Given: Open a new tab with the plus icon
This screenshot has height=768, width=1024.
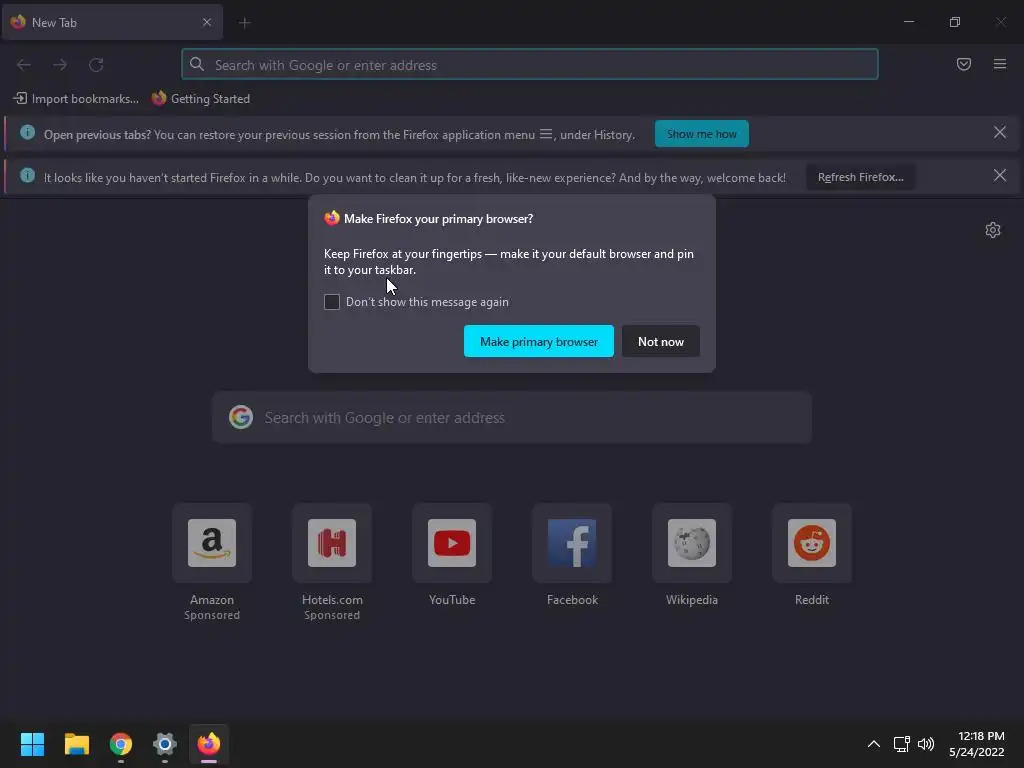Looking at the screenshot, I should point(245,23).
